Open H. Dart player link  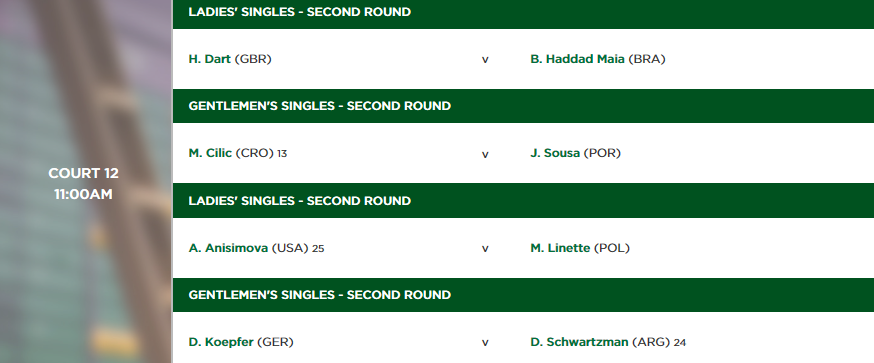[209, 59]
